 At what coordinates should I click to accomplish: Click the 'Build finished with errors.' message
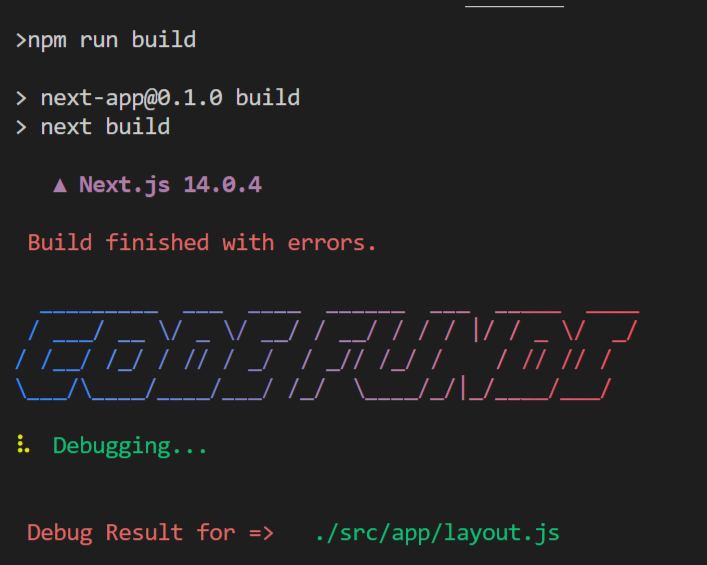click(202, 243)
